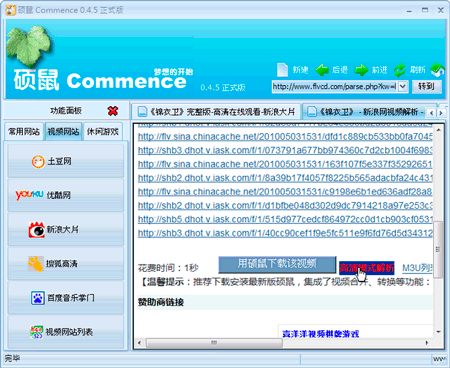Click 完毕 status bar text
450x368 pixels.
12,359
